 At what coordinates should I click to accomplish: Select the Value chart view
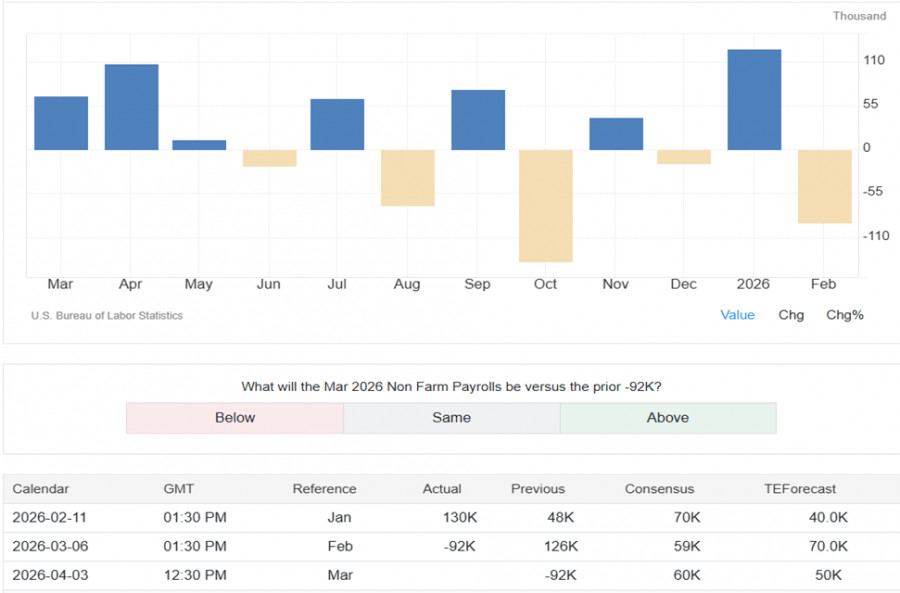click(737, 315)
